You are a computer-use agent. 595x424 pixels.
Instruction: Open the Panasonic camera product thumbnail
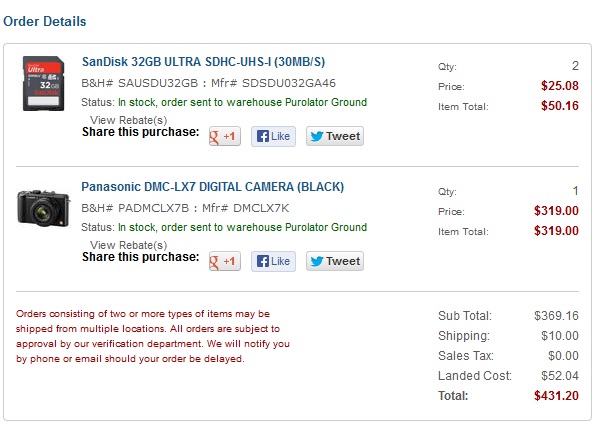pyautogui.click(x=43, y=208)
